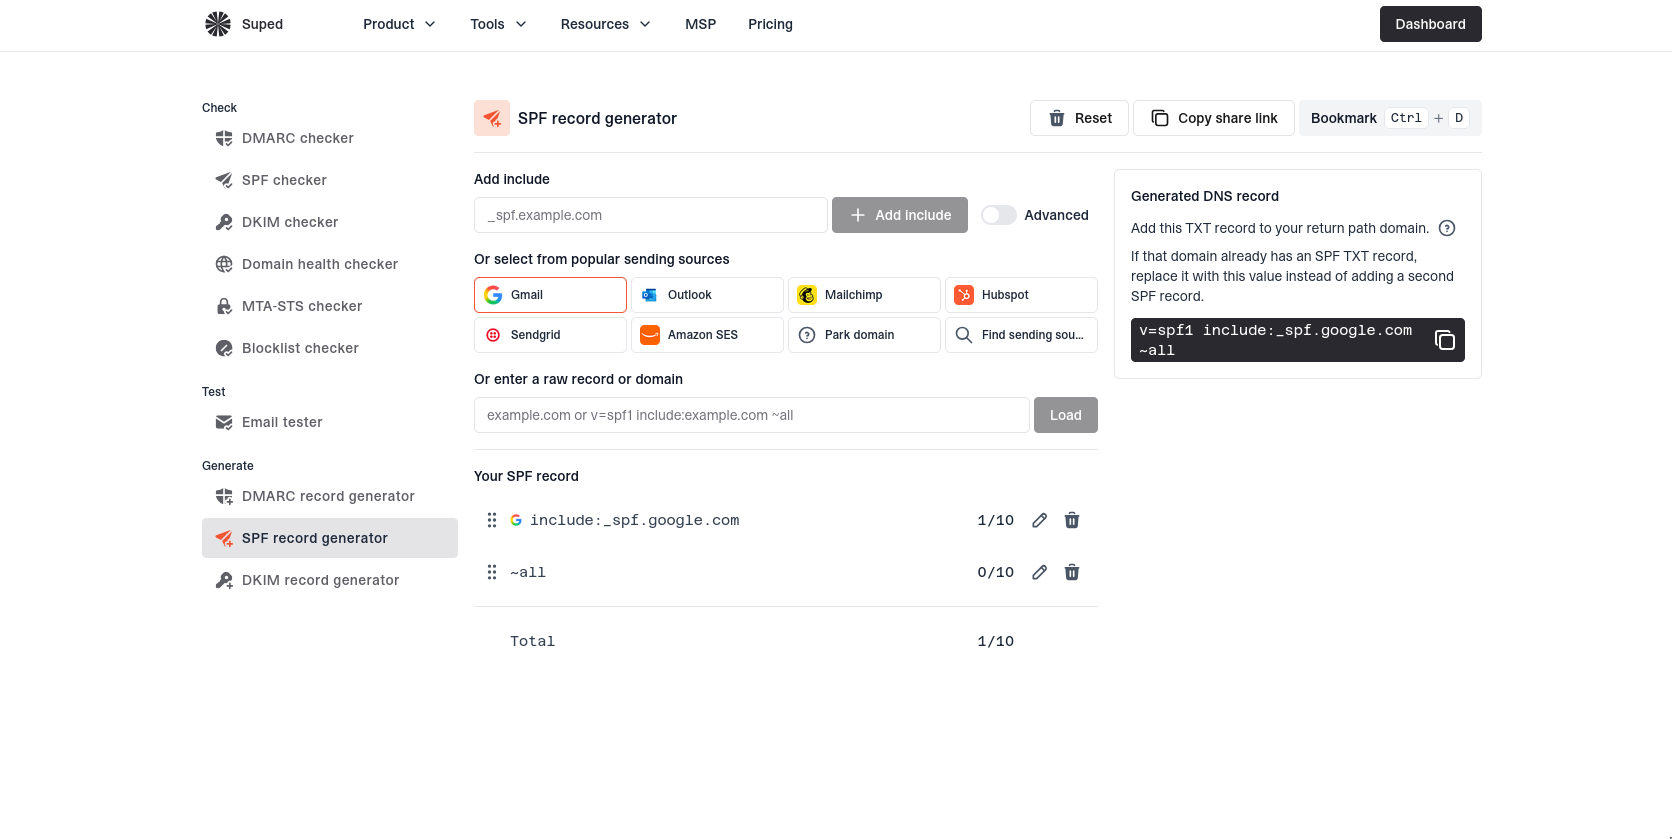Click the DKIM checker key icon

tap(224, 222)
